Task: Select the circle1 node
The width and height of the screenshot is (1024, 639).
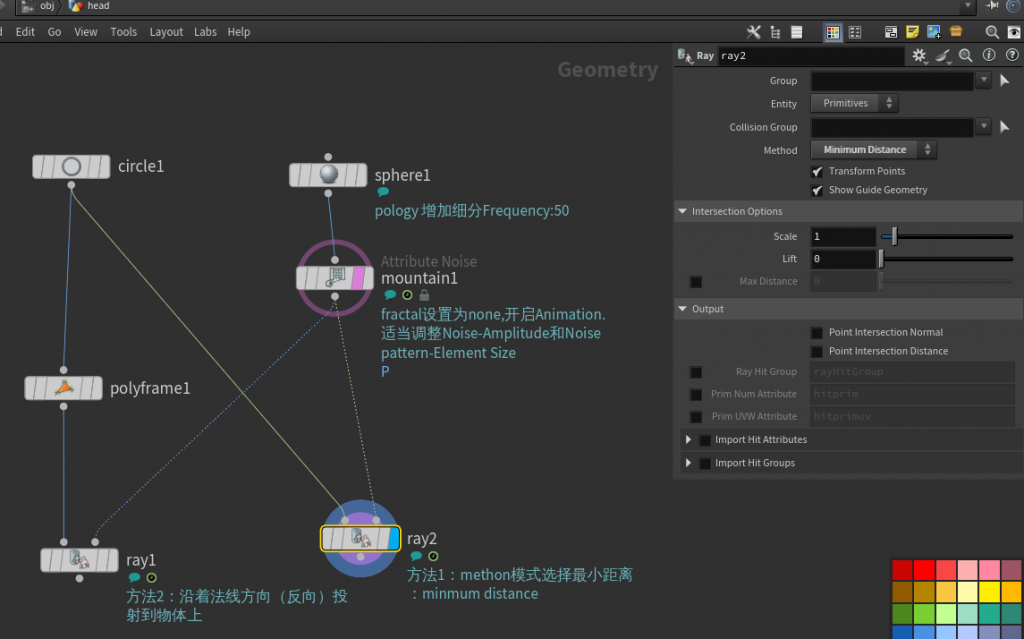Action: pos(70,166)
